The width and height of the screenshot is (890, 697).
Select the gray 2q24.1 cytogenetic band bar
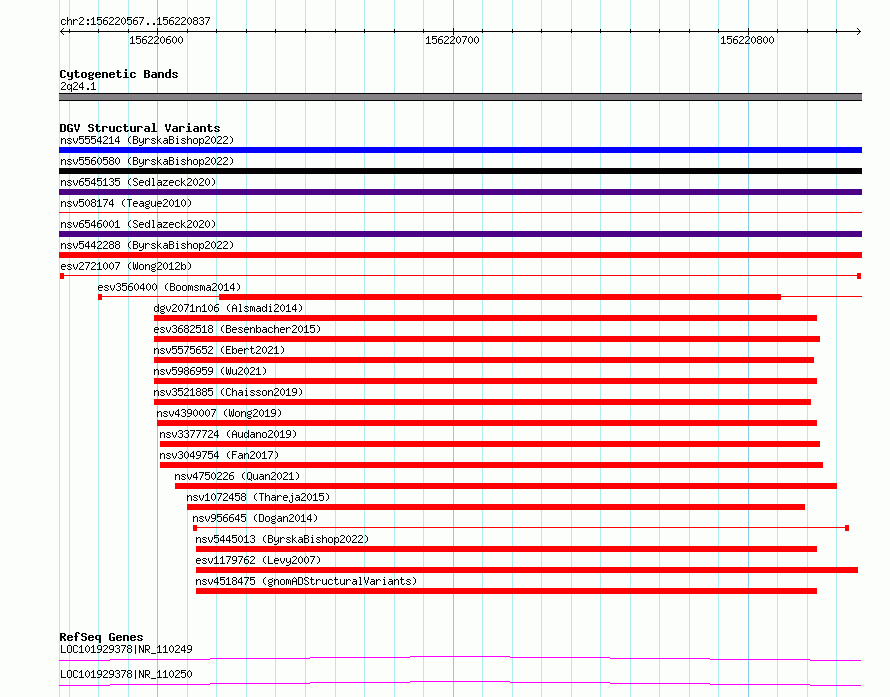tap(460, 97)
